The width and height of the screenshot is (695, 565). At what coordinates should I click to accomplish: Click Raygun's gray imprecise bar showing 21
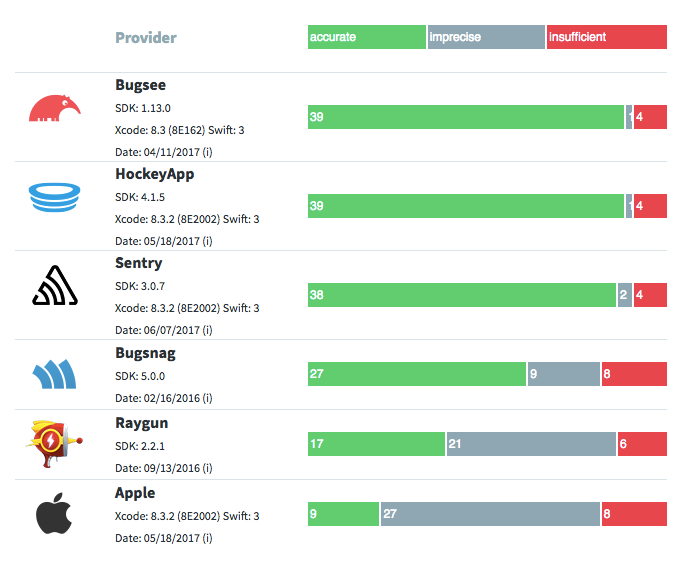(531, 444)
